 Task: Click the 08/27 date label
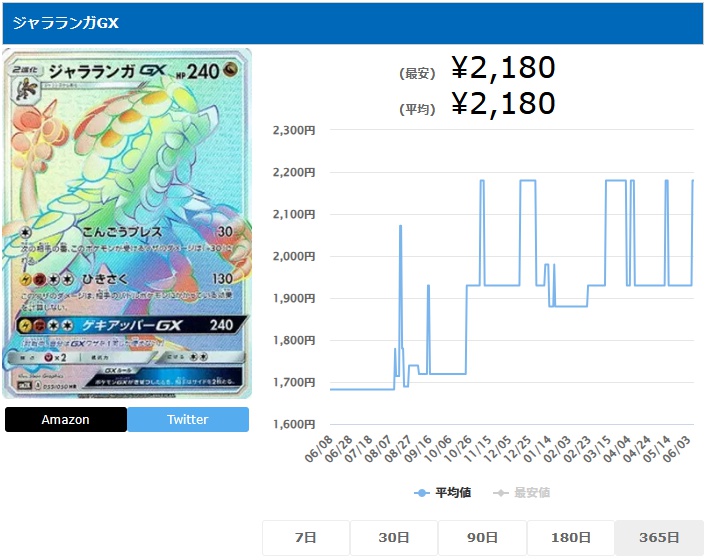(x=398, y=449)
